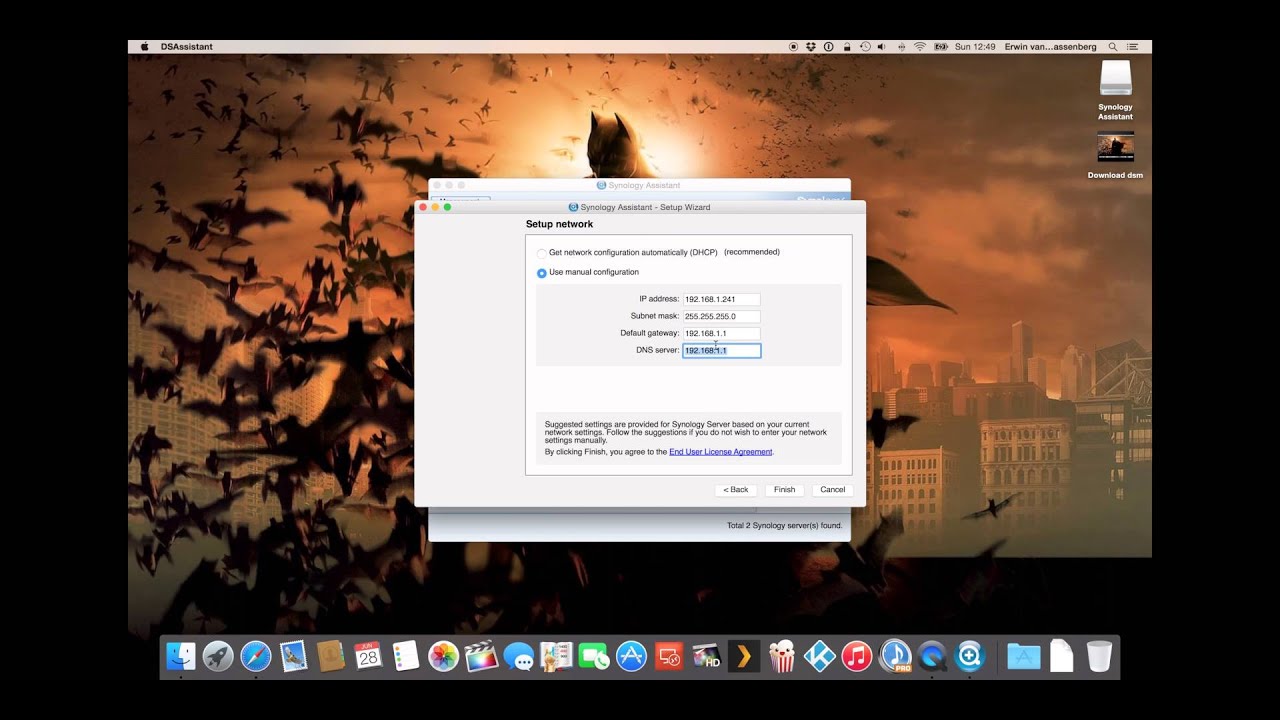1280x720 pixels.
Task: Launch Kodi from the dock
Action: click(819, 656)
